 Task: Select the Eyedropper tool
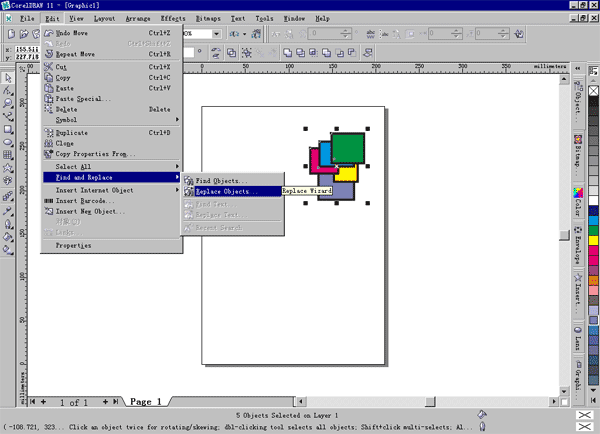8,211
